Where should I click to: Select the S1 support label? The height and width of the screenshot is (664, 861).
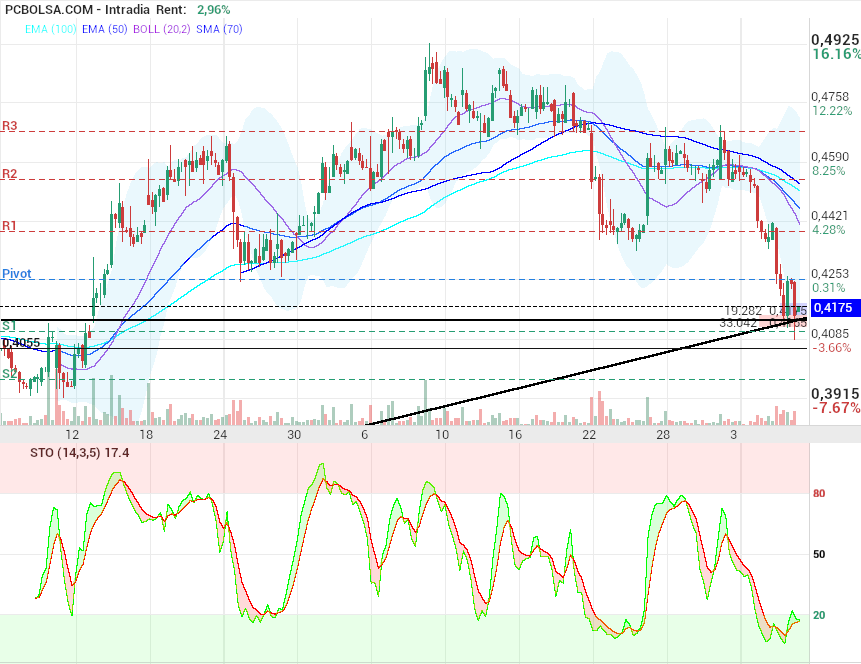pyautogui.click(x=9, y=326)
